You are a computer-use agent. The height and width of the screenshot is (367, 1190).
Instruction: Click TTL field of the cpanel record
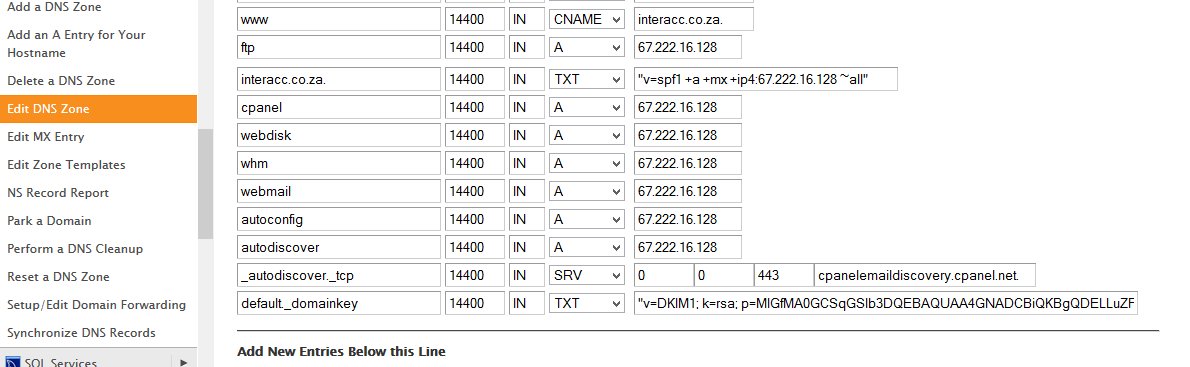tap(475, 107)
